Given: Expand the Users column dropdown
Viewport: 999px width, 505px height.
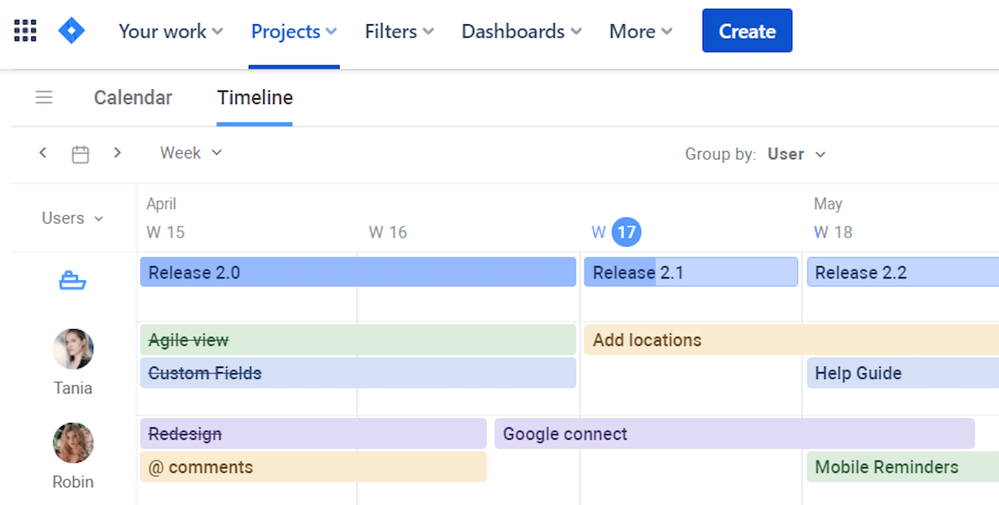Looking at the screenshot, I should [72, 218].
